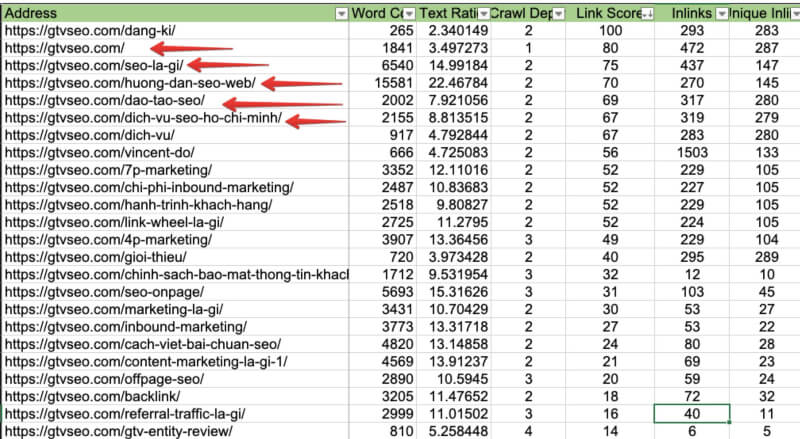Open the Word Count column filter dropdown
This screenshot has height=439, width=800.
406,13
